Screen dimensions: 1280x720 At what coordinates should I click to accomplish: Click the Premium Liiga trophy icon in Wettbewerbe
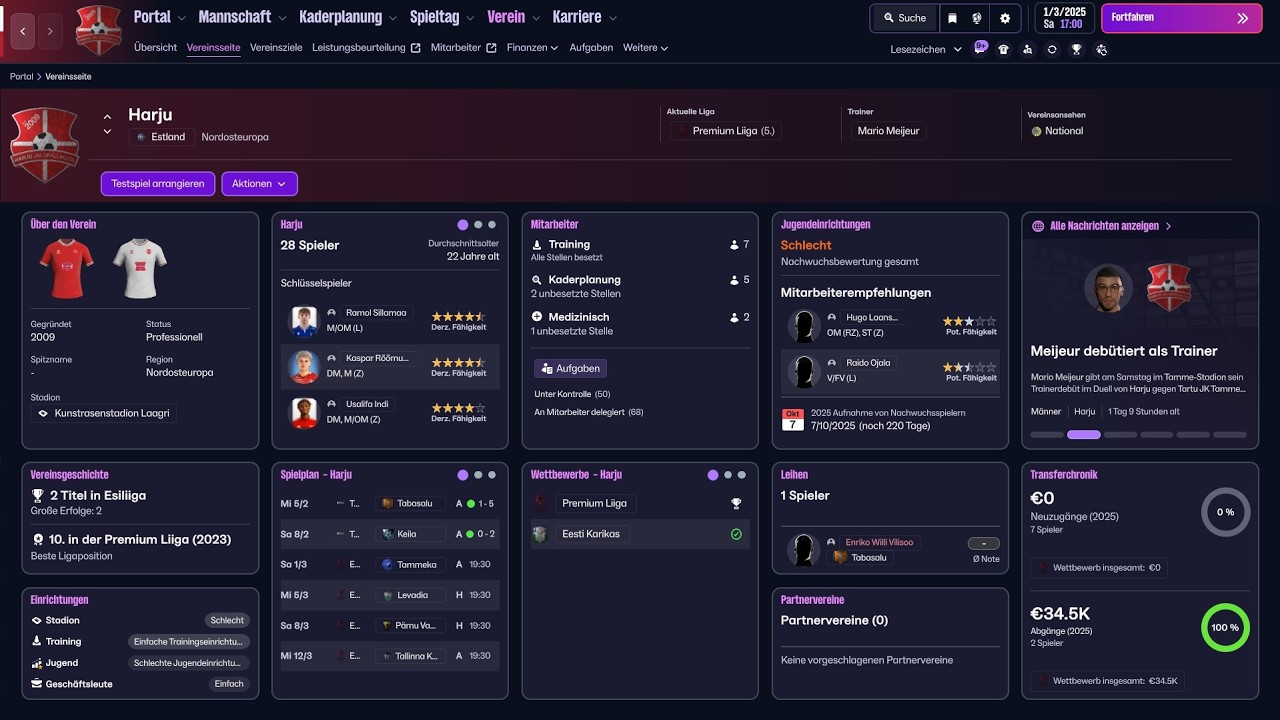[x=736, y=504]
